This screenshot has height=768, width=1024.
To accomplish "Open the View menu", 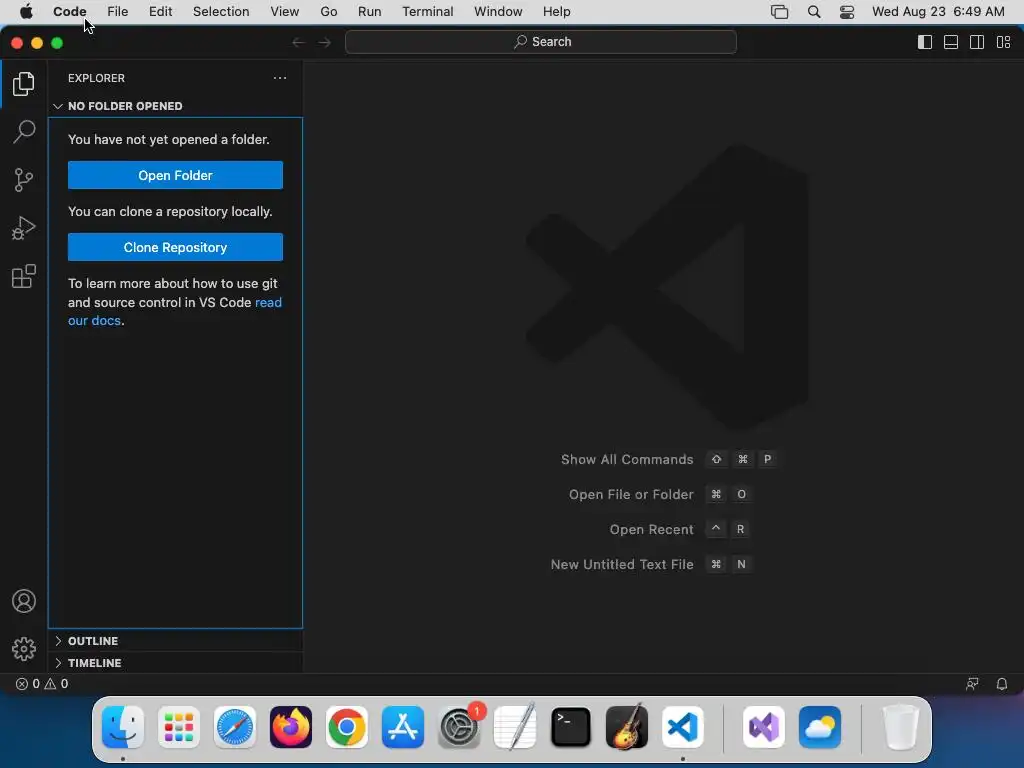I will [285, 12].
